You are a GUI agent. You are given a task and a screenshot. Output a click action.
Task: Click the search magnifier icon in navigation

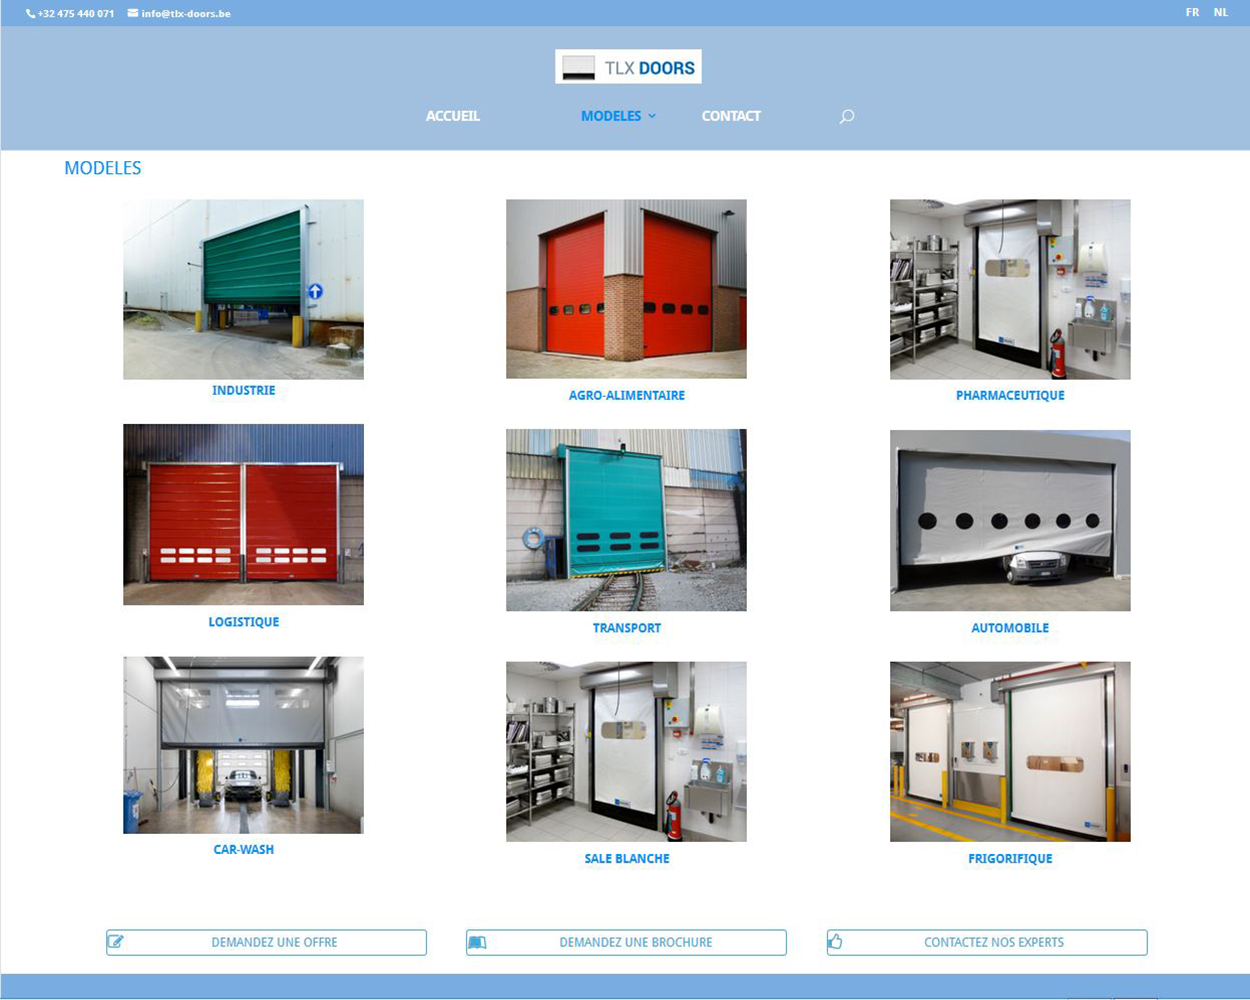point(847,117)
